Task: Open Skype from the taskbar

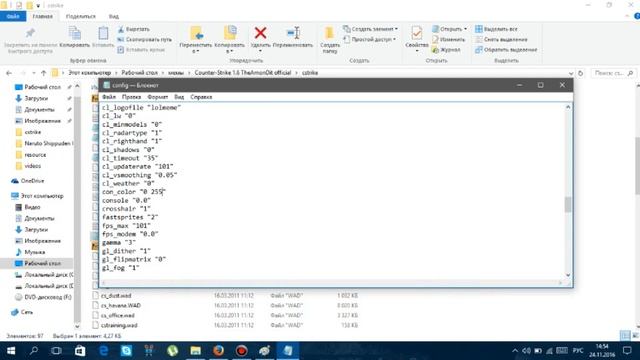Action: 126,351
